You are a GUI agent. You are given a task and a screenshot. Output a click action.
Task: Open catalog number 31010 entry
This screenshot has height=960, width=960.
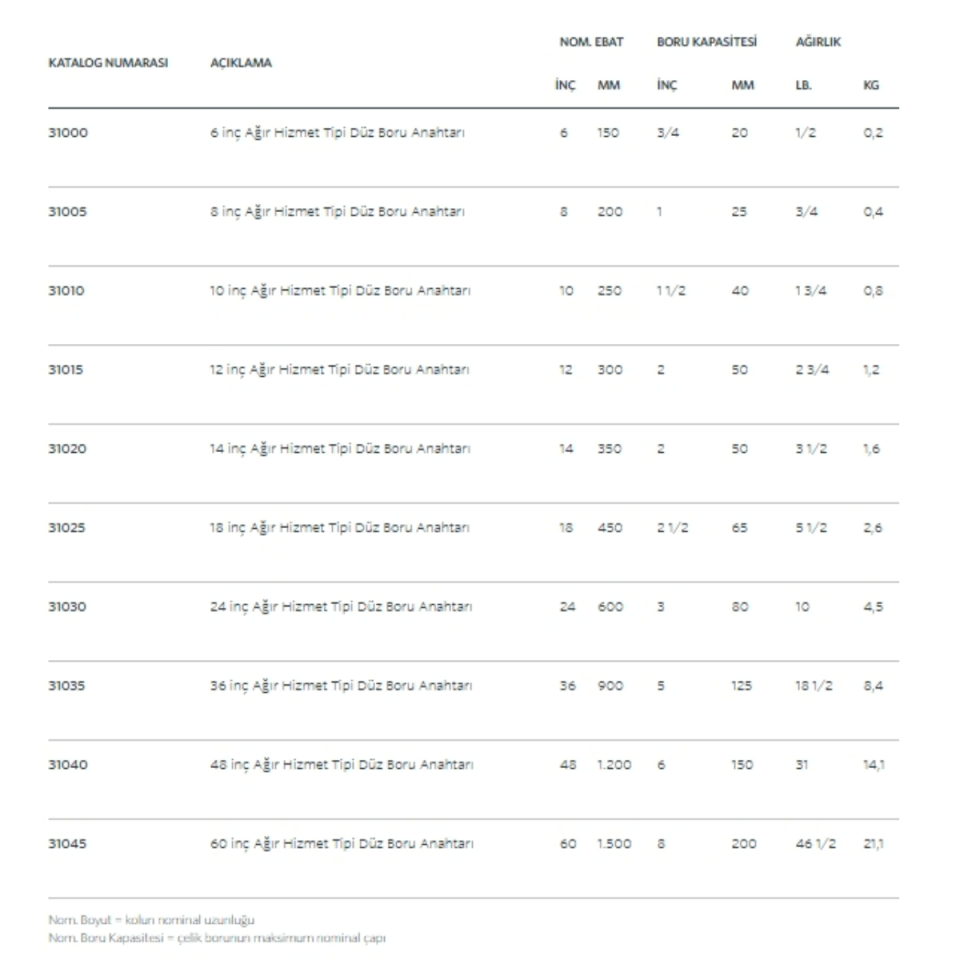pos(68,291)
